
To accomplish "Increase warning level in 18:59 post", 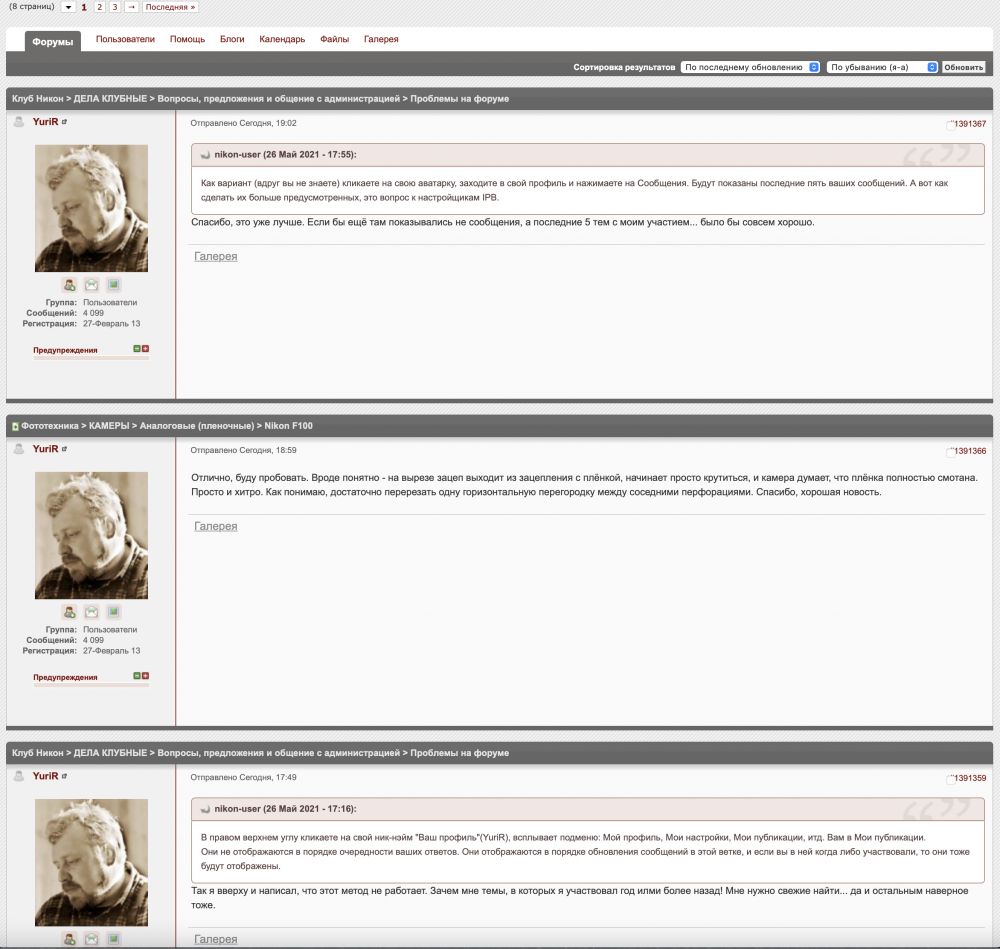I will coord(145,676).
